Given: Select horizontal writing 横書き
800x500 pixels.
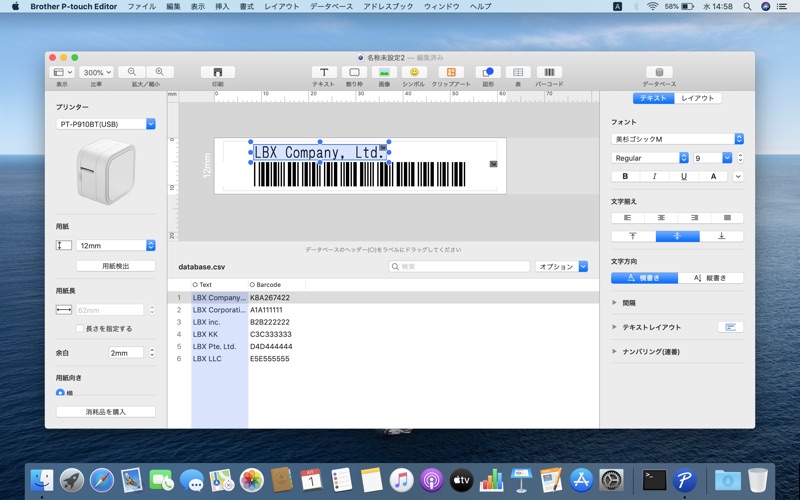Looking at the screenshot, I should pyautogui.click(x=644, y=278).
